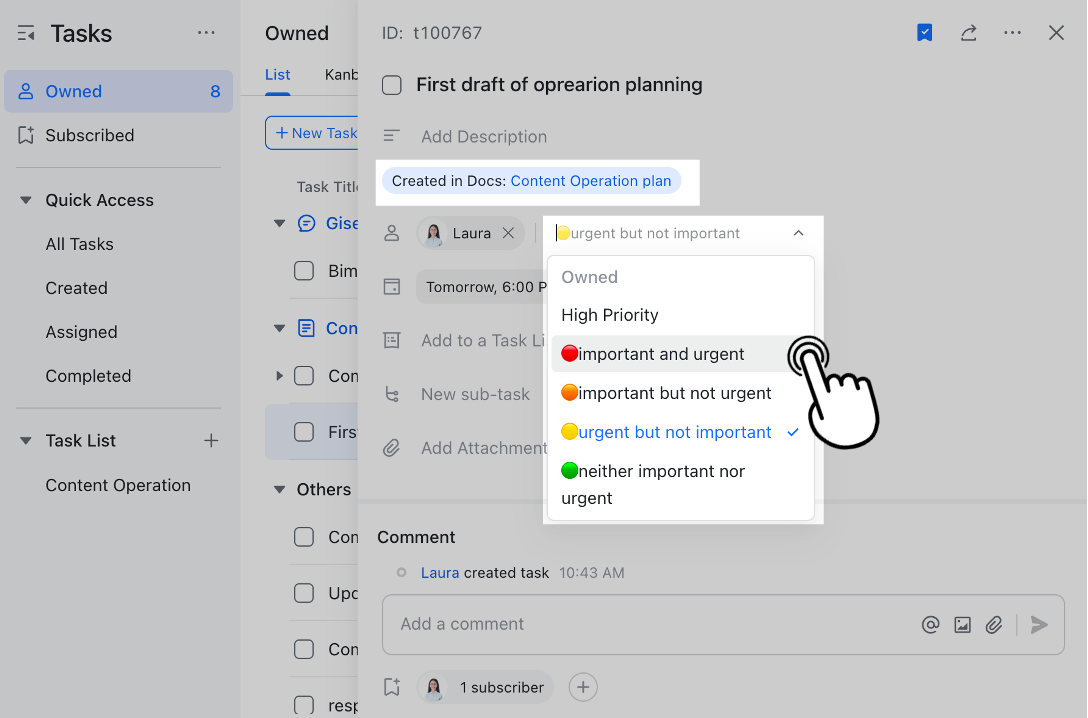Collapse the priority dropdown using its chevron
This screenshot has height=718, width=1088.
point(798,233)
